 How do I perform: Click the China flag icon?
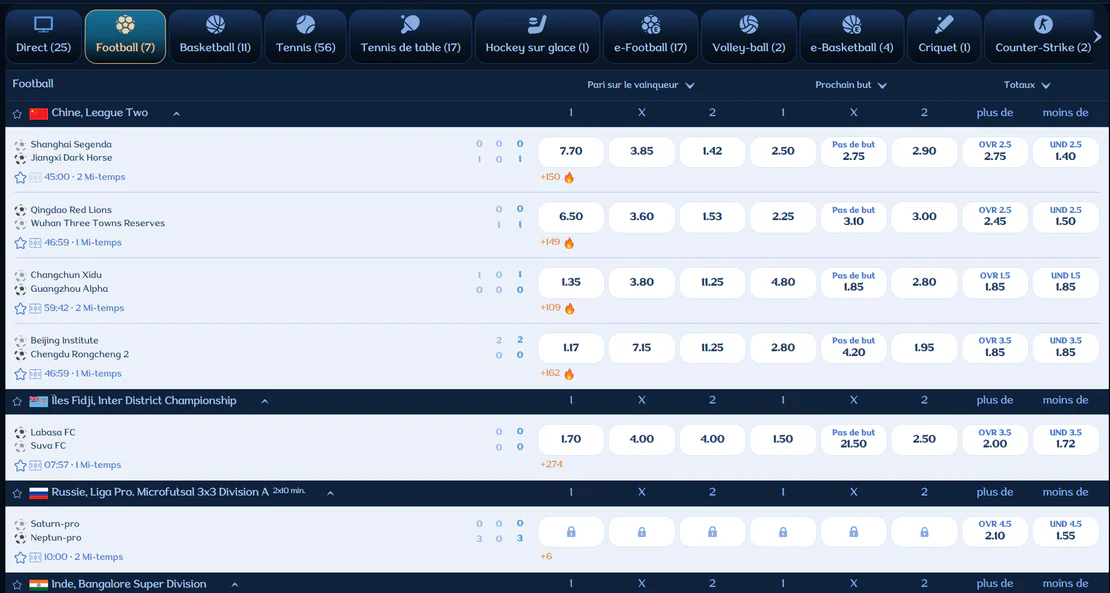pyautogui.click(x=38, y=113)
